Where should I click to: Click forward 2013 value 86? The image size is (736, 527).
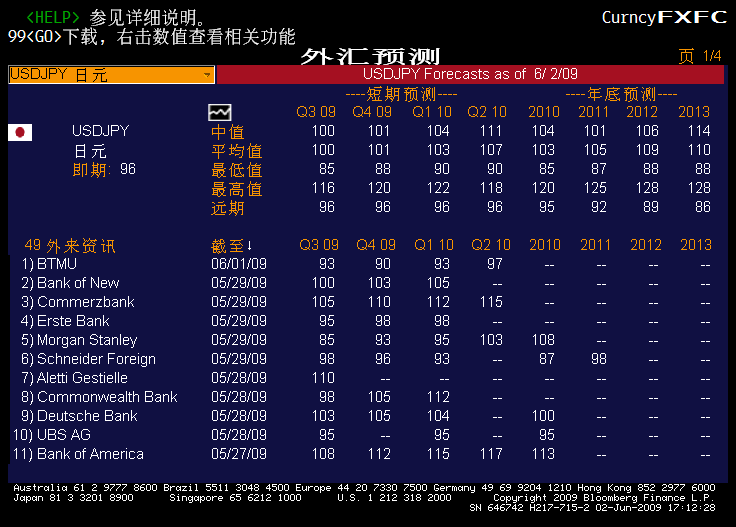pyautogui.click(x=703, y=207)
